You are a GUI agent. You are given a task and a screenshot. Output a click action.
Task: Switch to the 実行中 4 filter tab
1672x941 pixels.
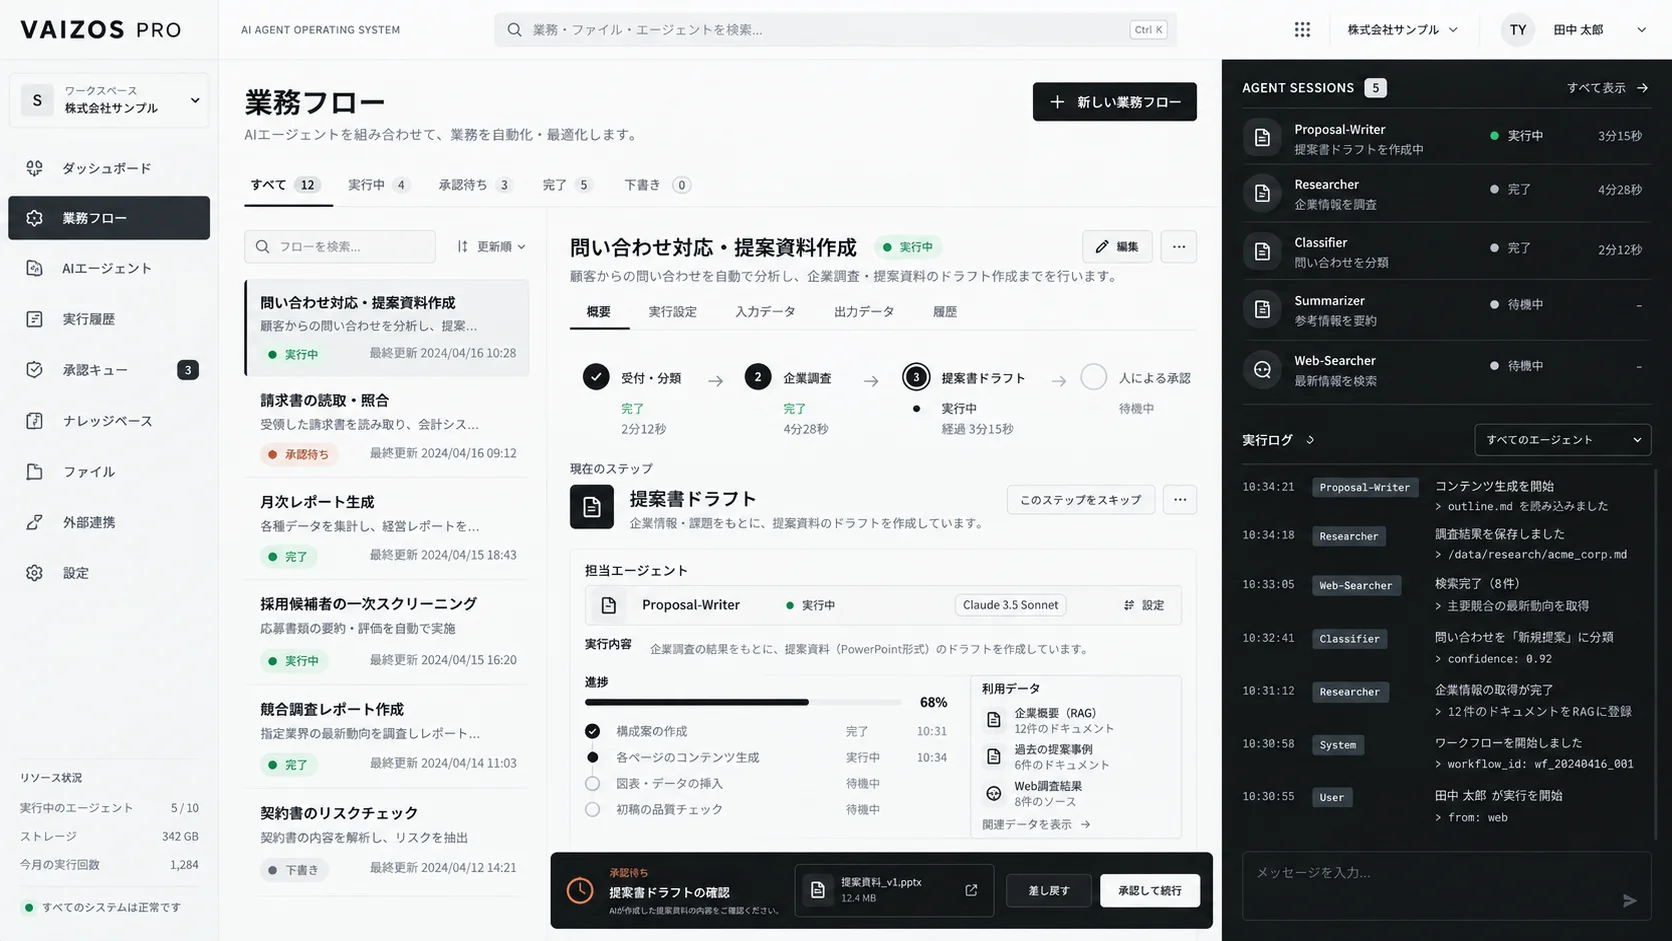[x=378, y=185]
